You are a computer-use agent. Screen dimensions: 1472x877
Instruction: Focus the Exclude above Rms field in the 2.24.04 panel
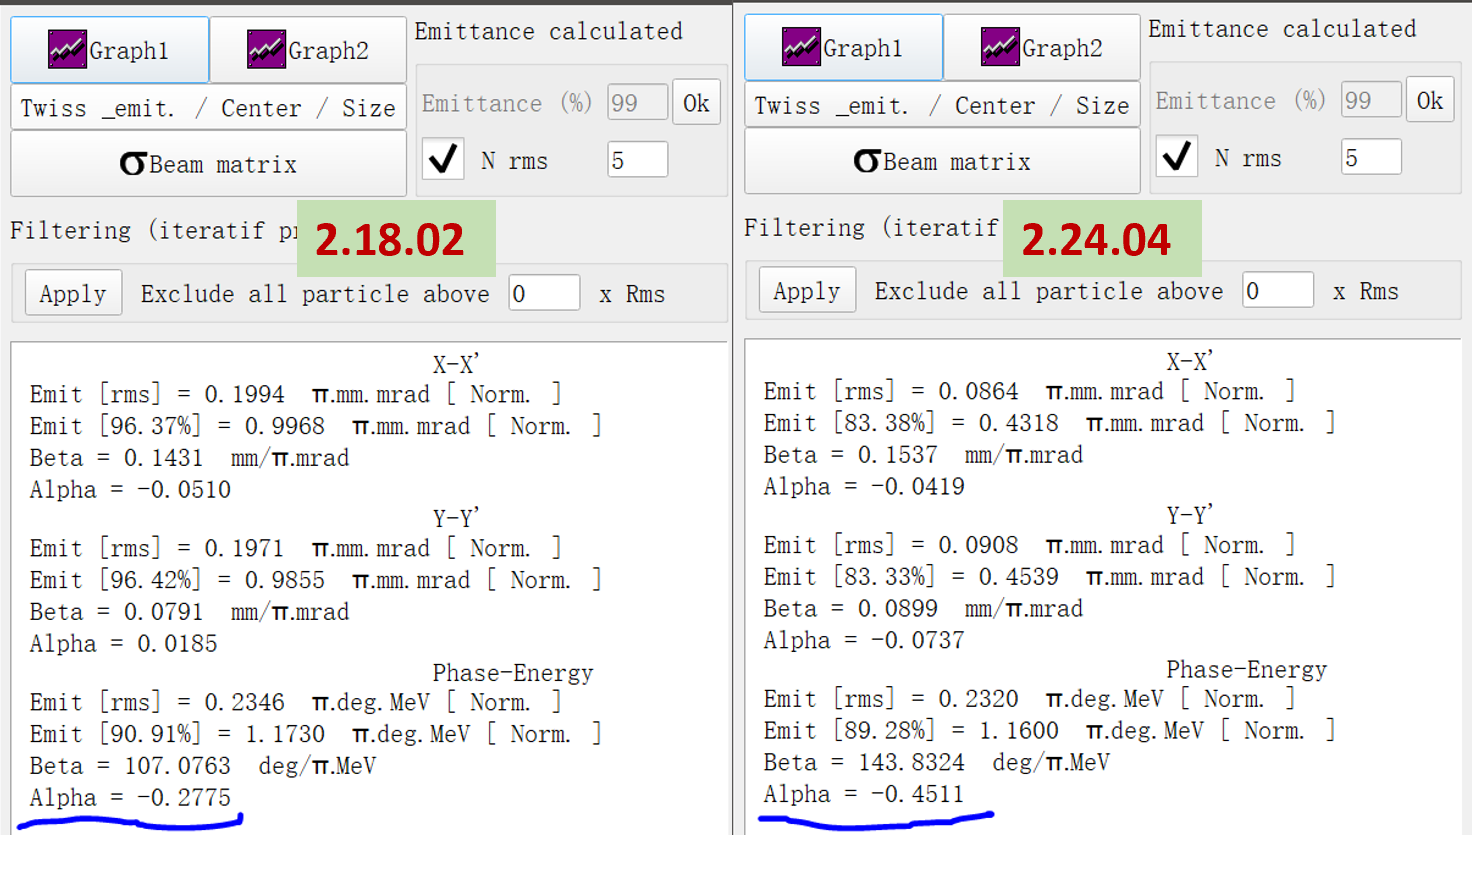coord(1278,291)
